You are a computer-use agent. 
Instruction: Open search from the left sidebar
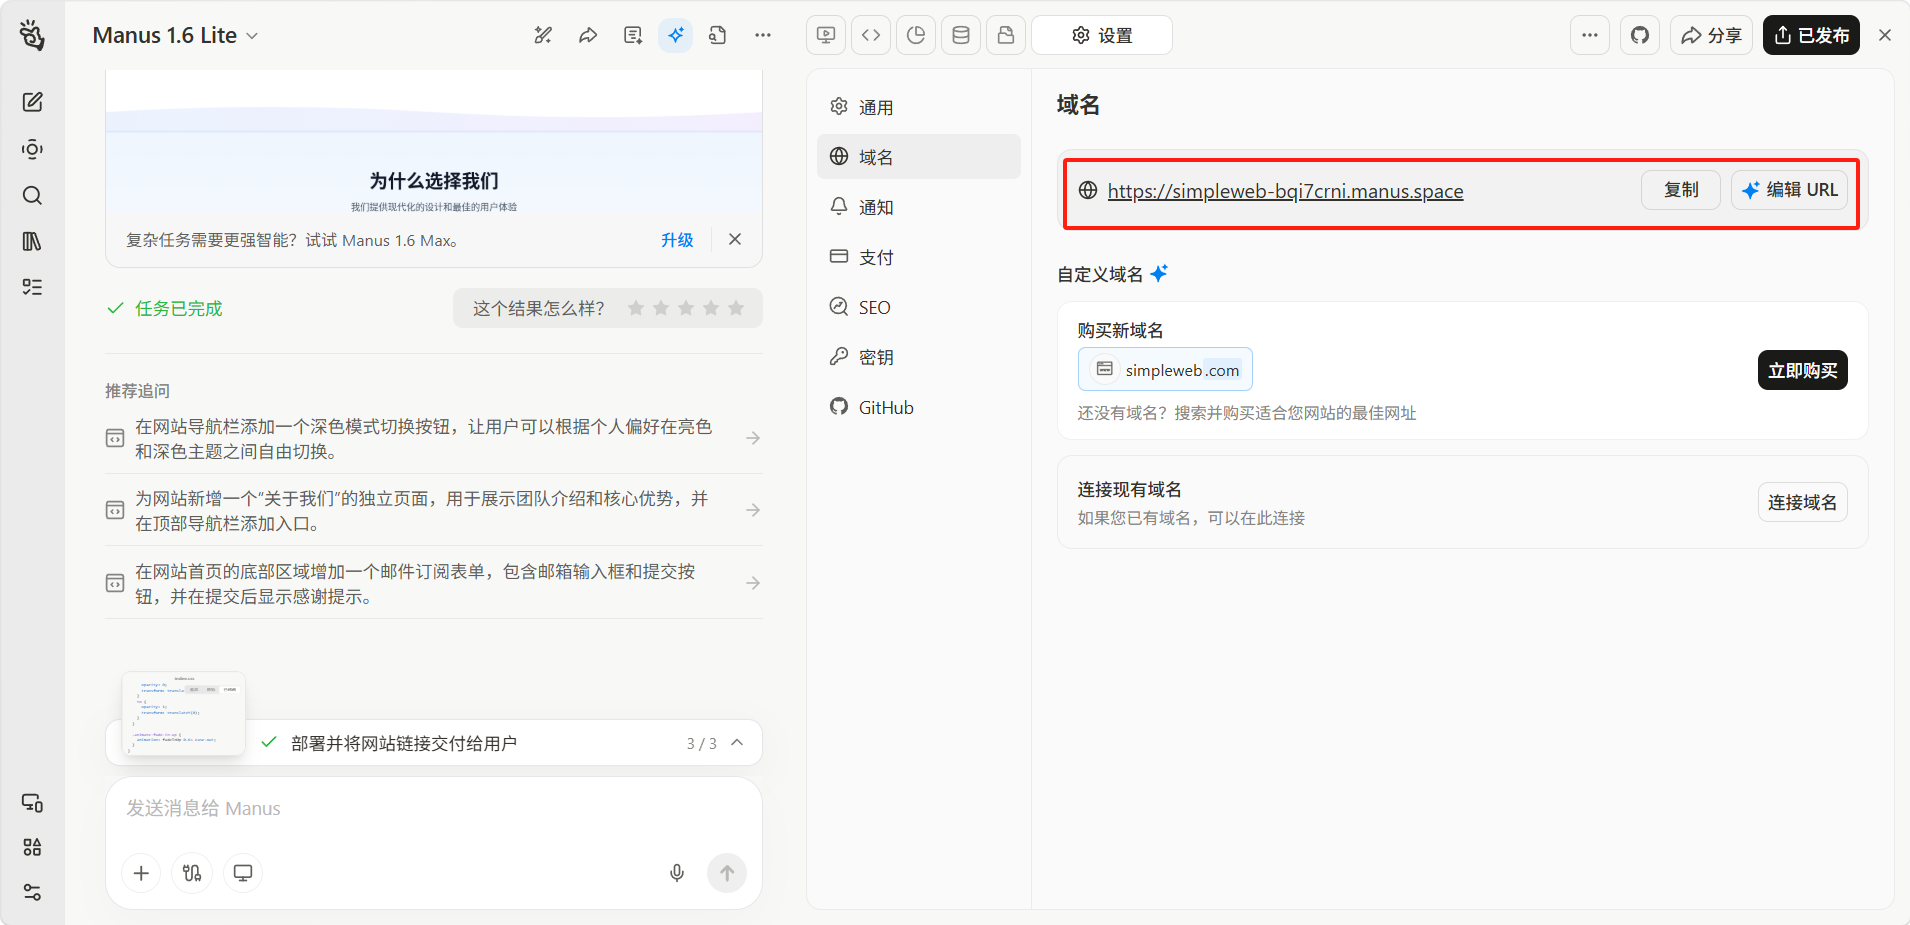32,195
